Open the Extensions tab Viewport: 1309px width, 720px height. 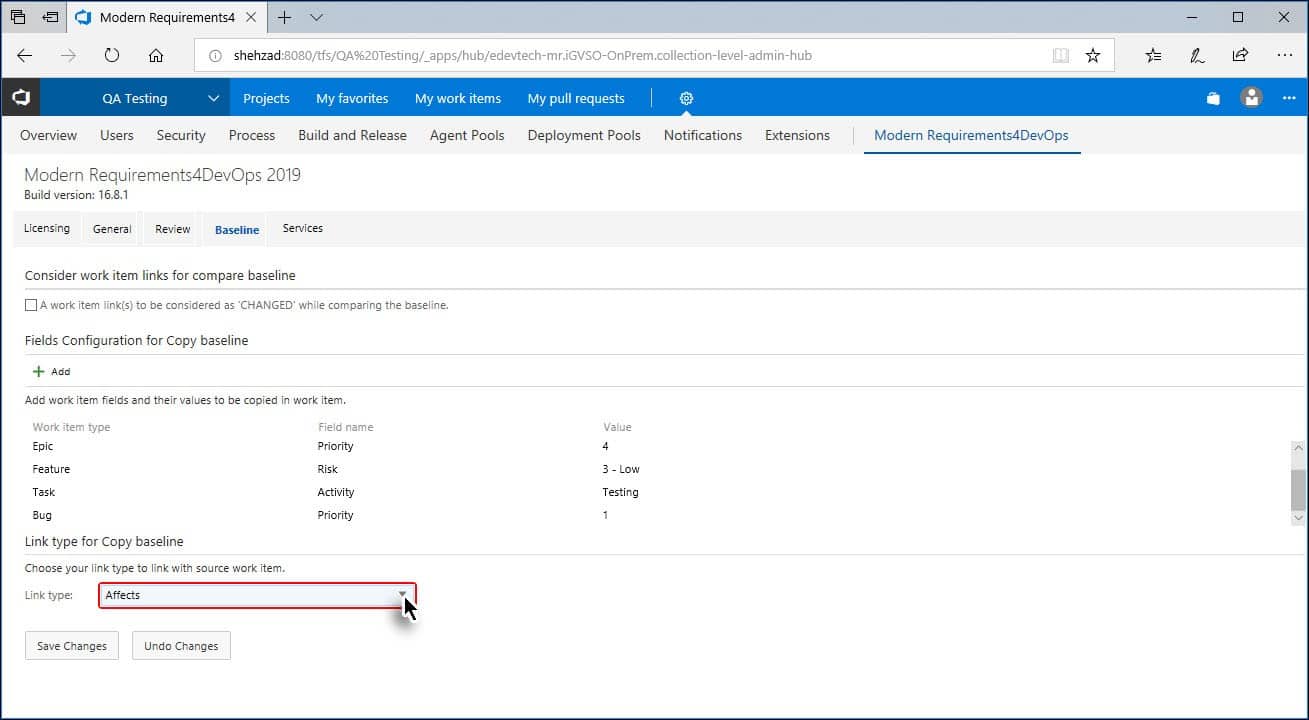(x=797, y=135)
